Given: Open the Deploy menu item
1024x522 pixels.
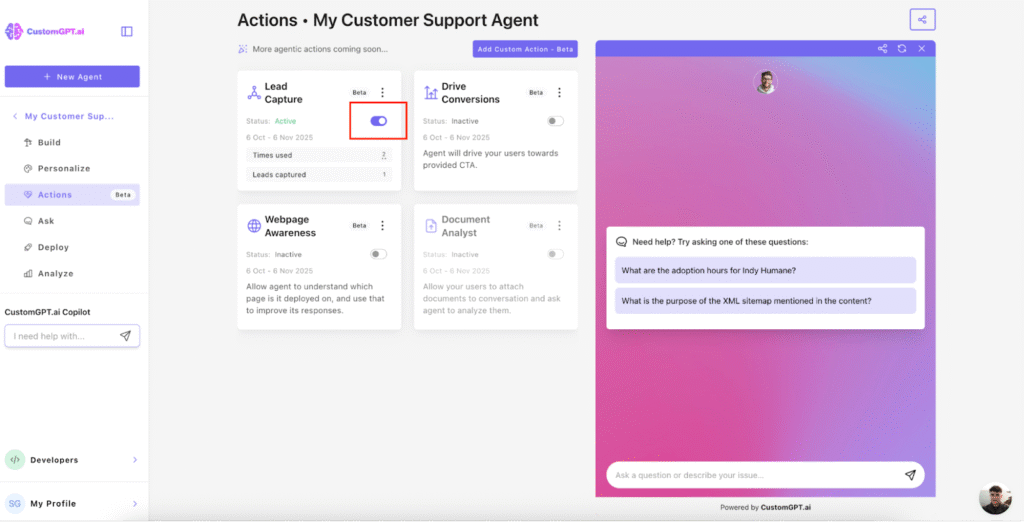Looking at the screenshot, I should 72,247.
